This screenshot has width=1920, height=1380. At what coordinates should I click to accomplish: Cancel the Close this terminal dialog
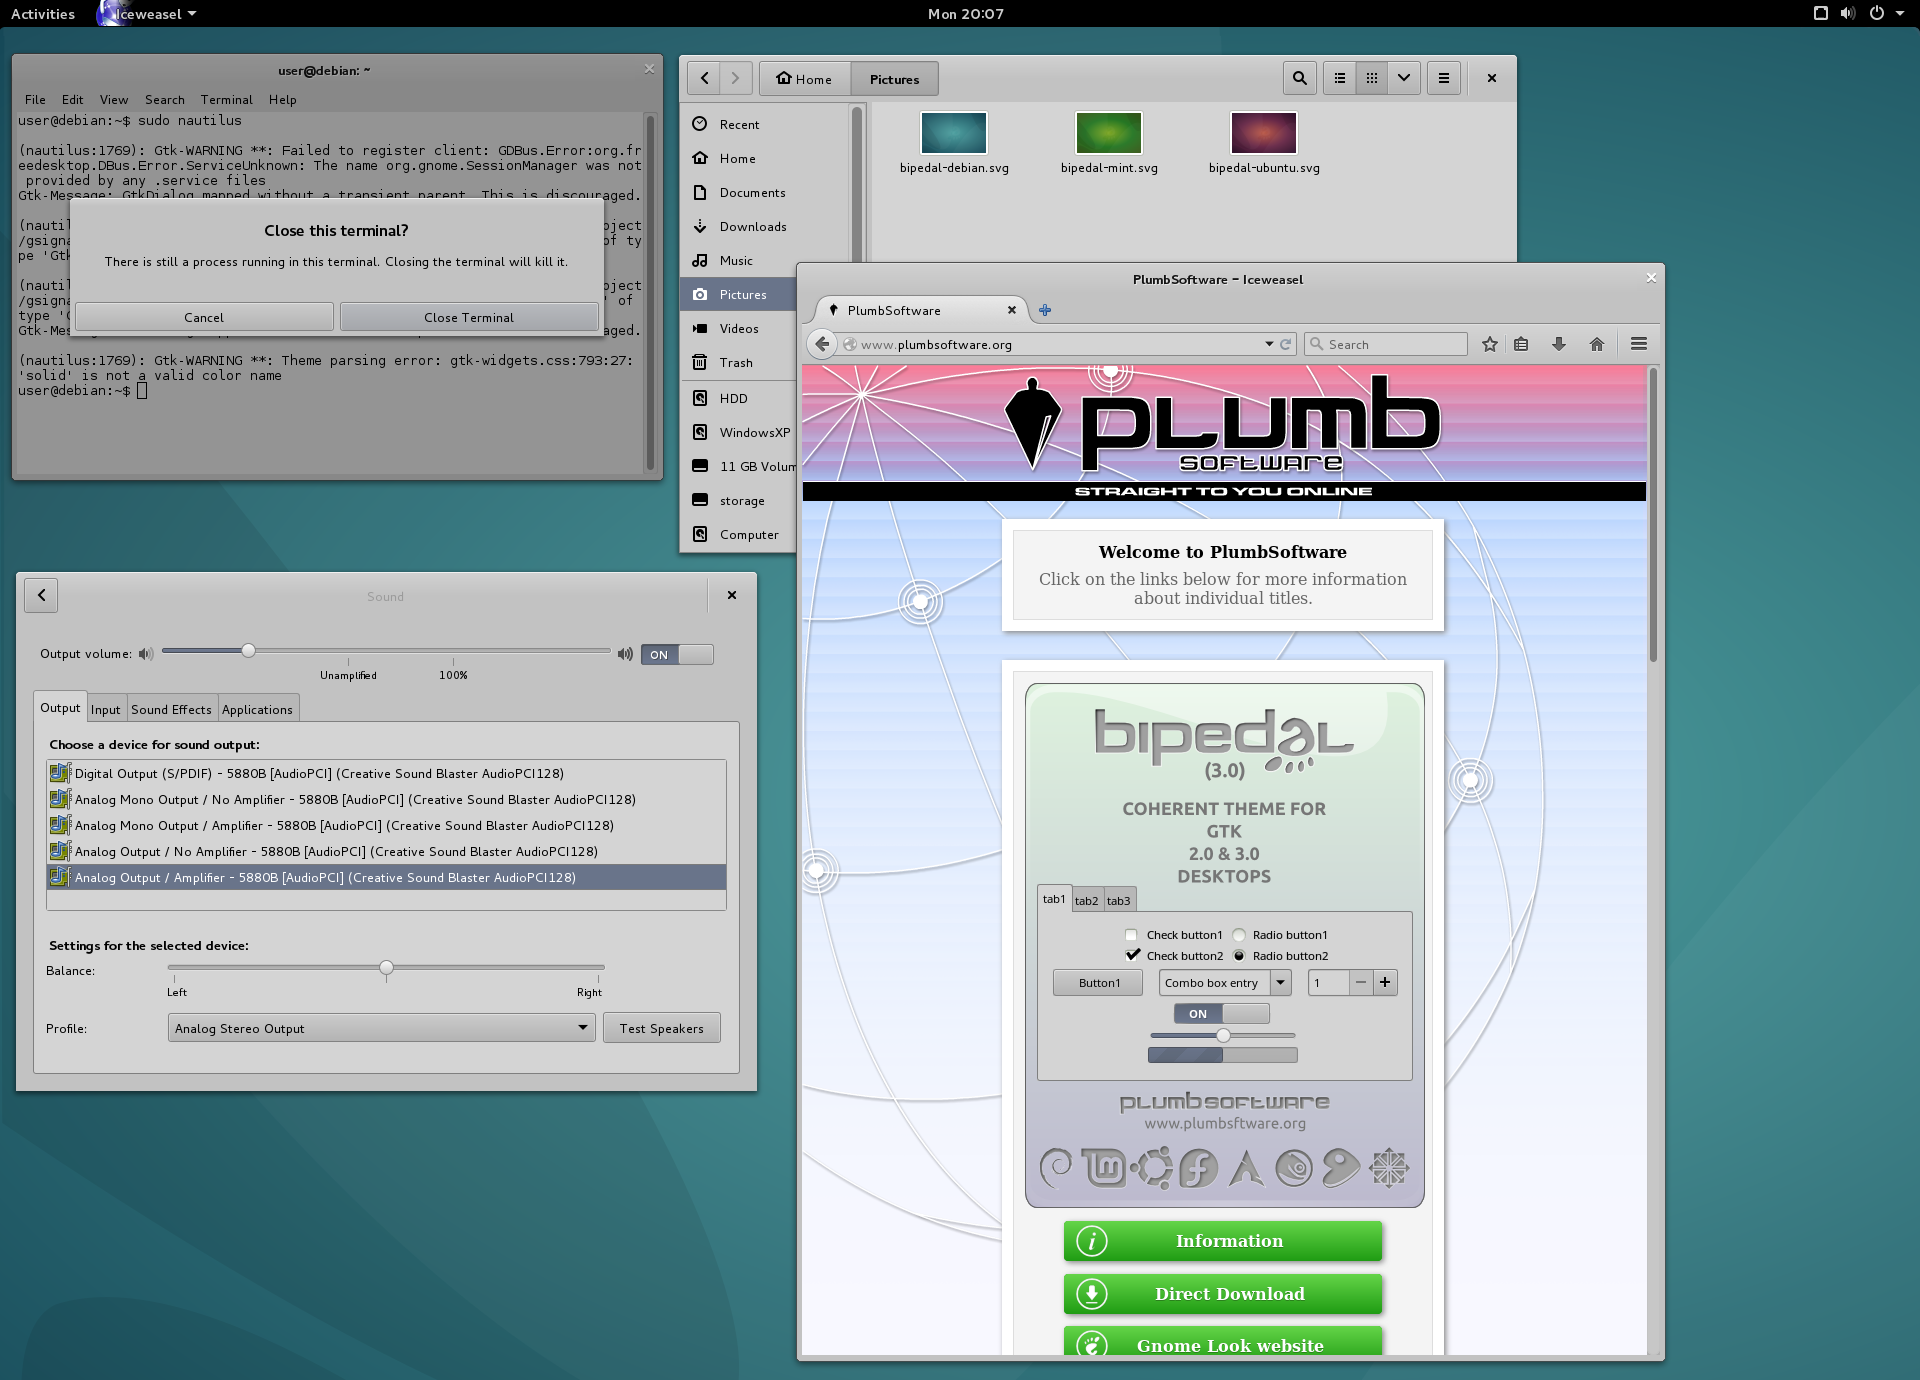coord(204,317)
